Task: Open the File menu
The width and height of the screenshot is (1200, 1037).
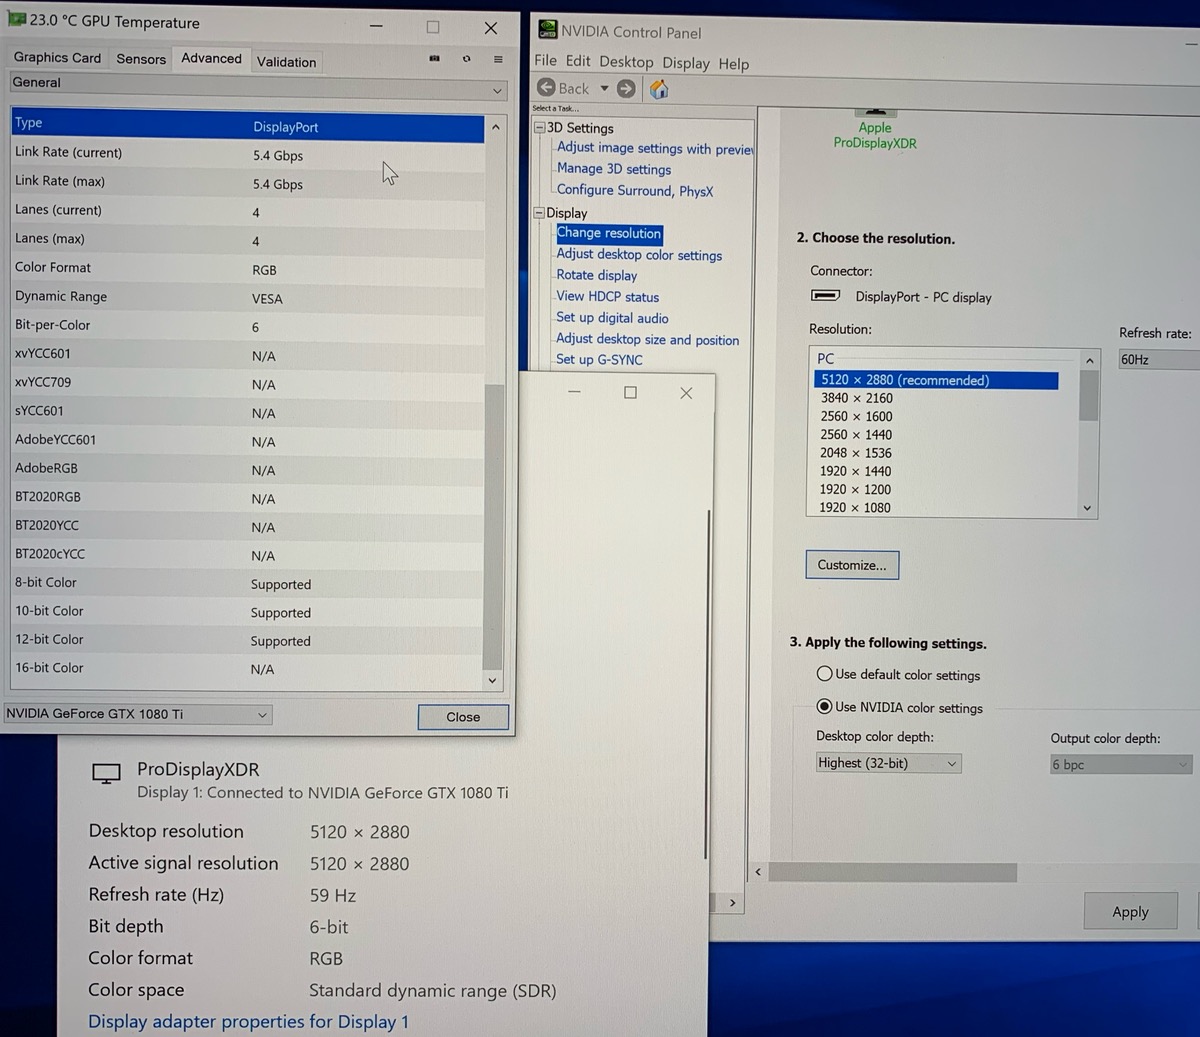Action: [545, 61]
